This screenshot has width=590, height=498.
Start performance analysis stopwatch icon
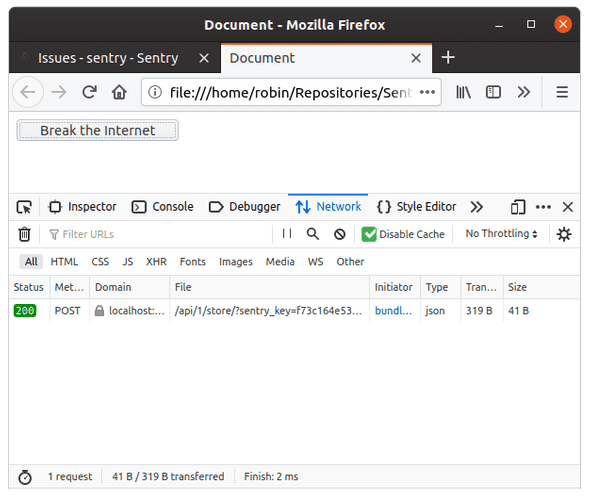coord(25,477)
